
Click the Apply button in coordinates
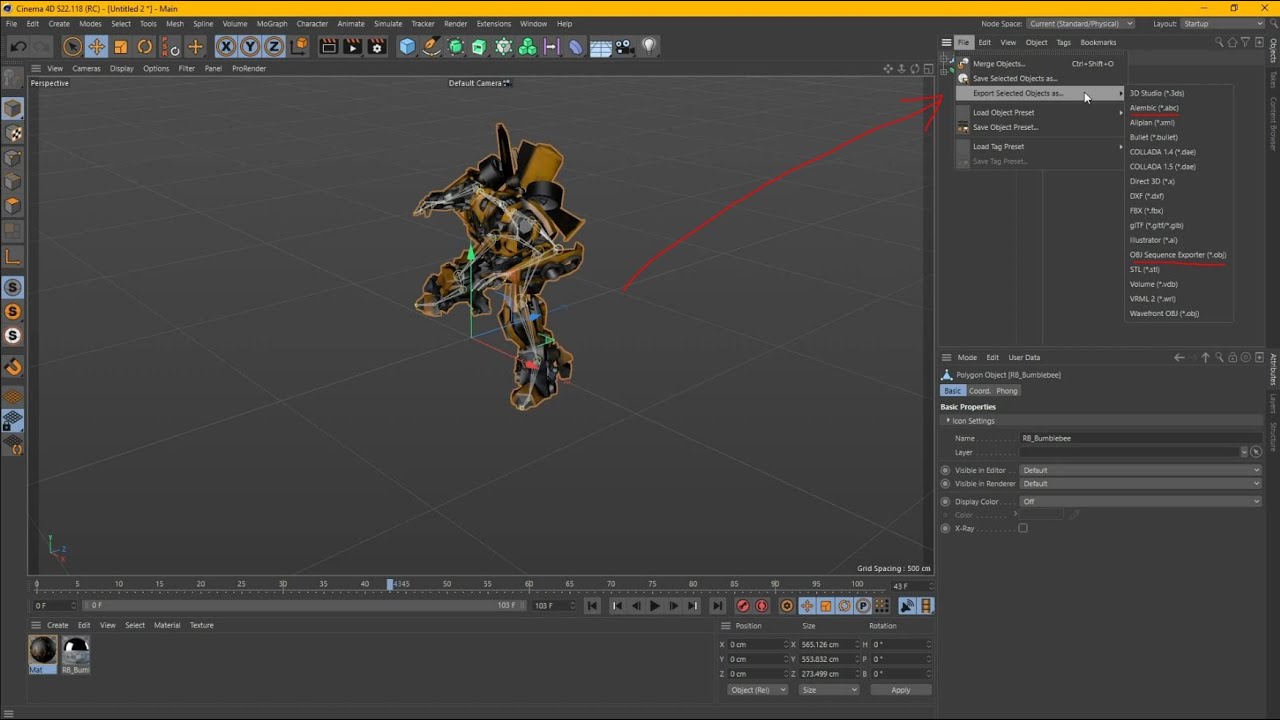900,690
